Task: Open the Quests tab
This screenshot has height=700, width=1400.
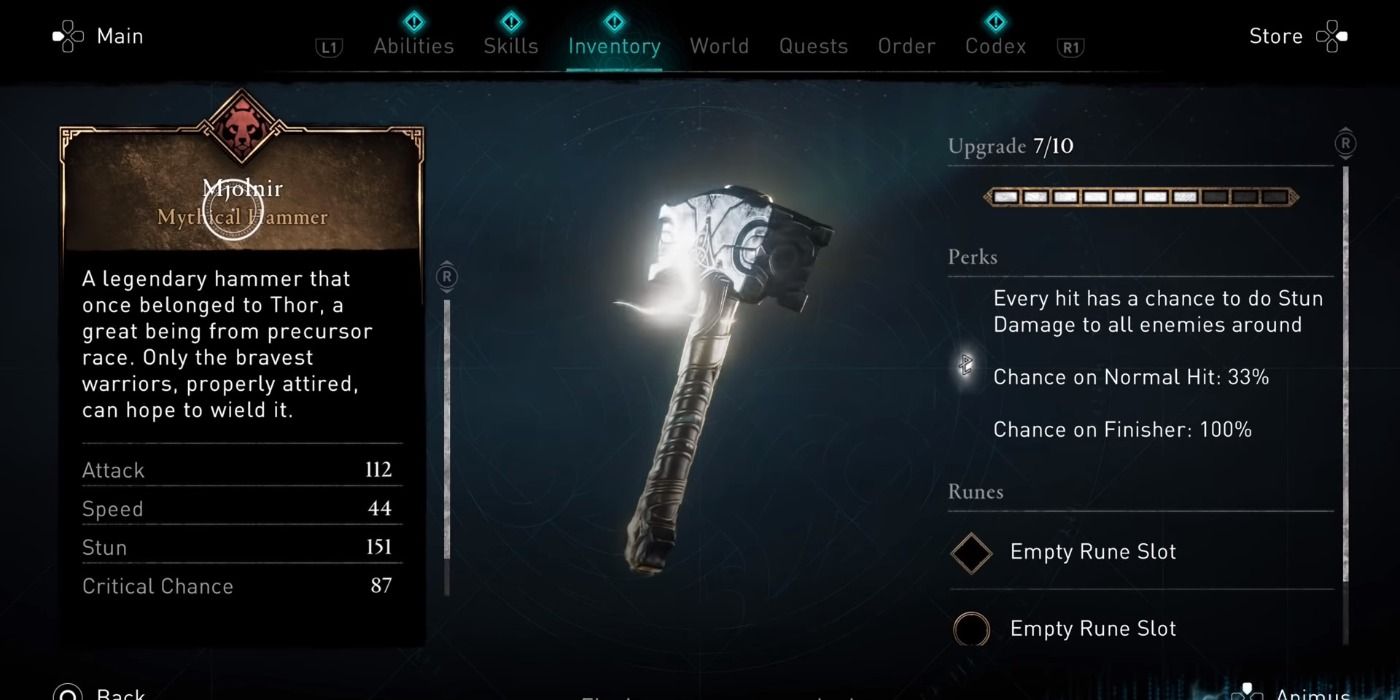Action: (813, 46)
